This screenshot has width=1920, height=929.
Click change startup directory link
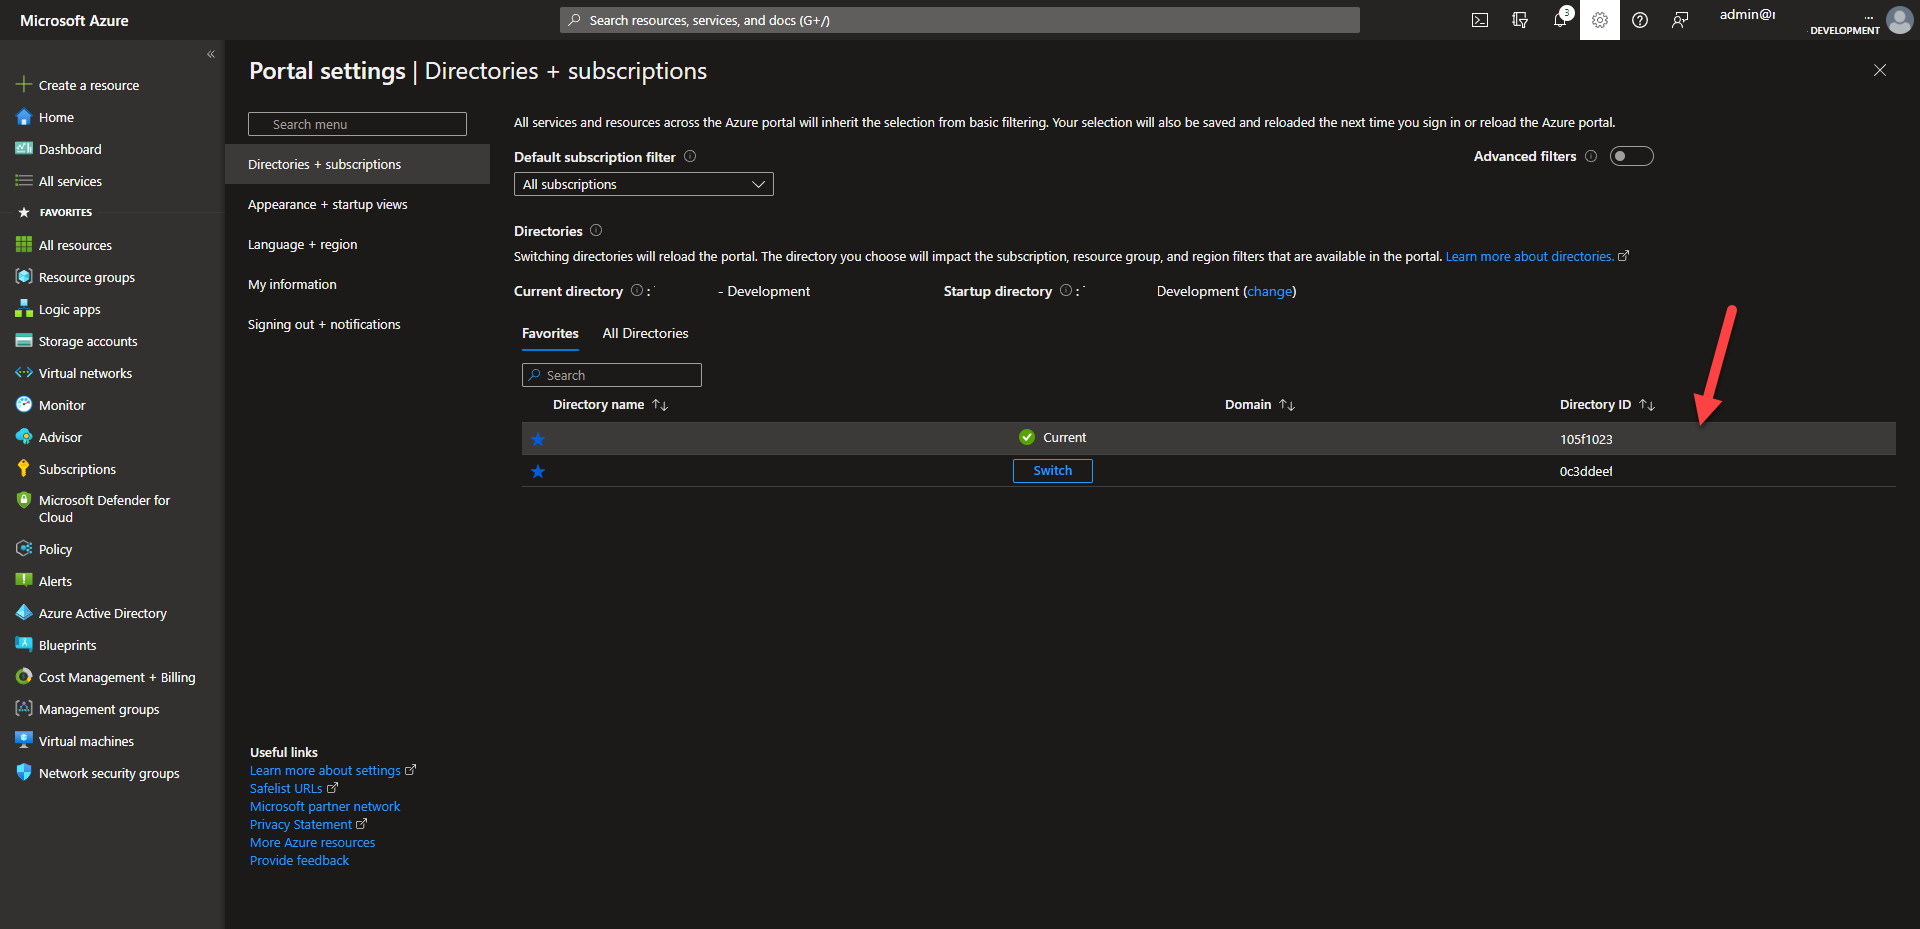1269,291
